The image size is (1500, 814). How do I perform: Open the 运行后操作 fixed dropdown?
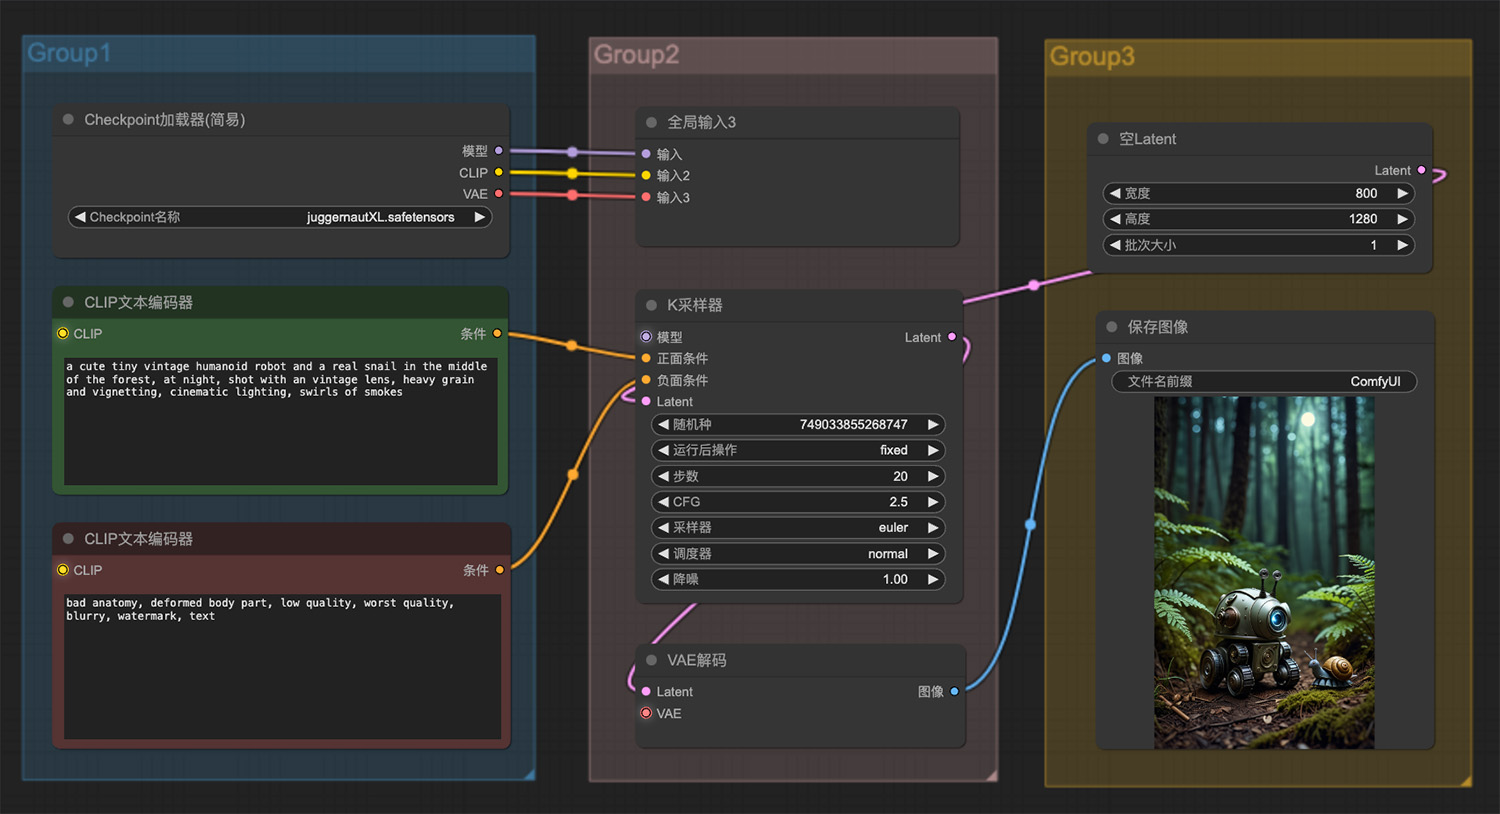798,450
